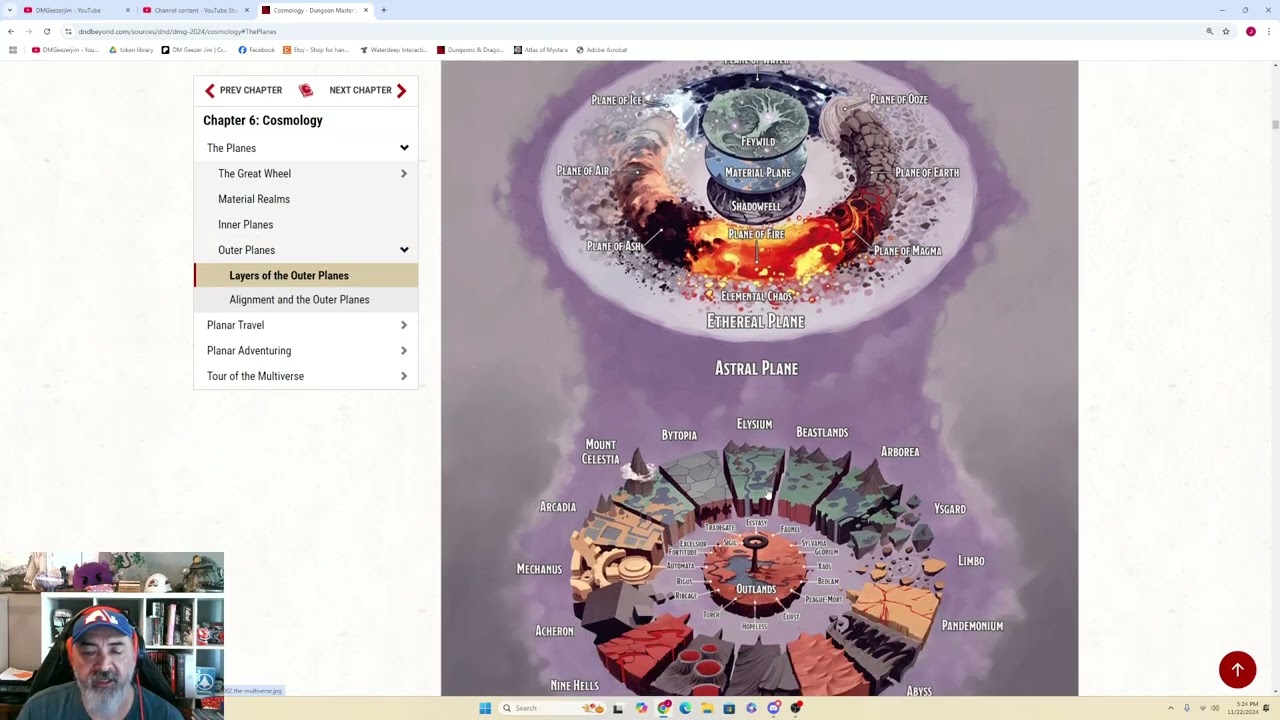
Task: Go to the previous chapter arrow
Action: [210, 91]
